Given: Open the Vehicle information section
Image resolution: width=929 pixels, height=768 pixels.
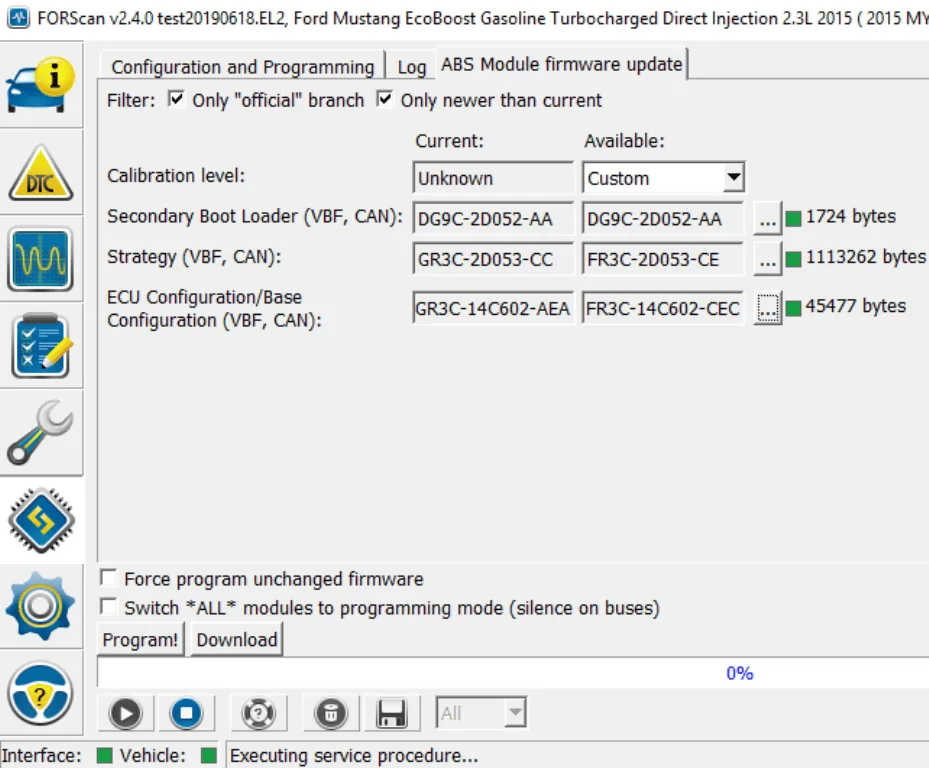Looking at the screenshot, I should point(41,85).
